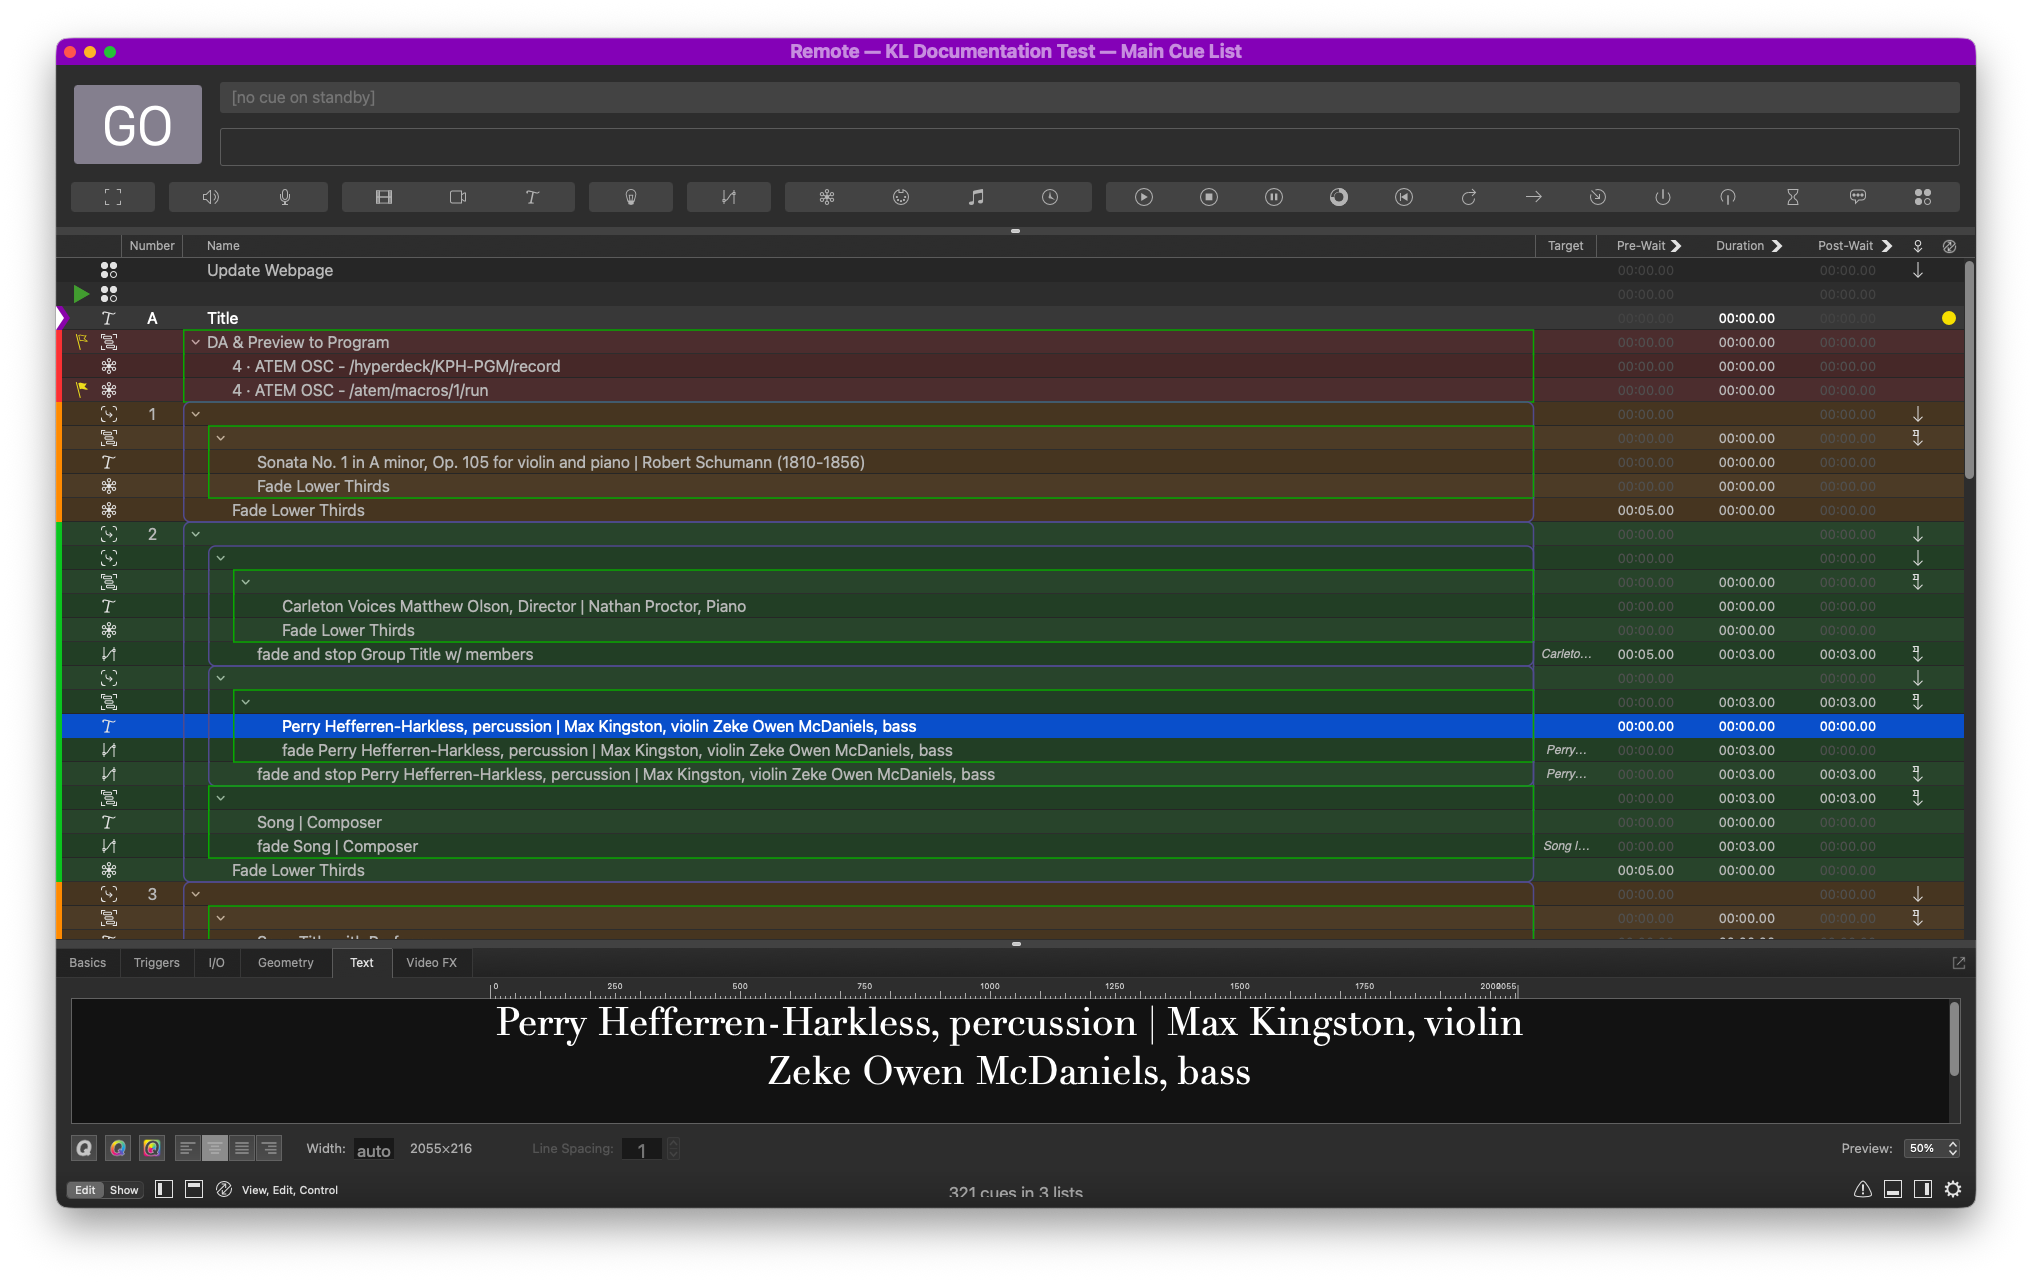Select the Text inspector tab
The height and width of the screenshot is (1282, 2032).
point(362,962)
